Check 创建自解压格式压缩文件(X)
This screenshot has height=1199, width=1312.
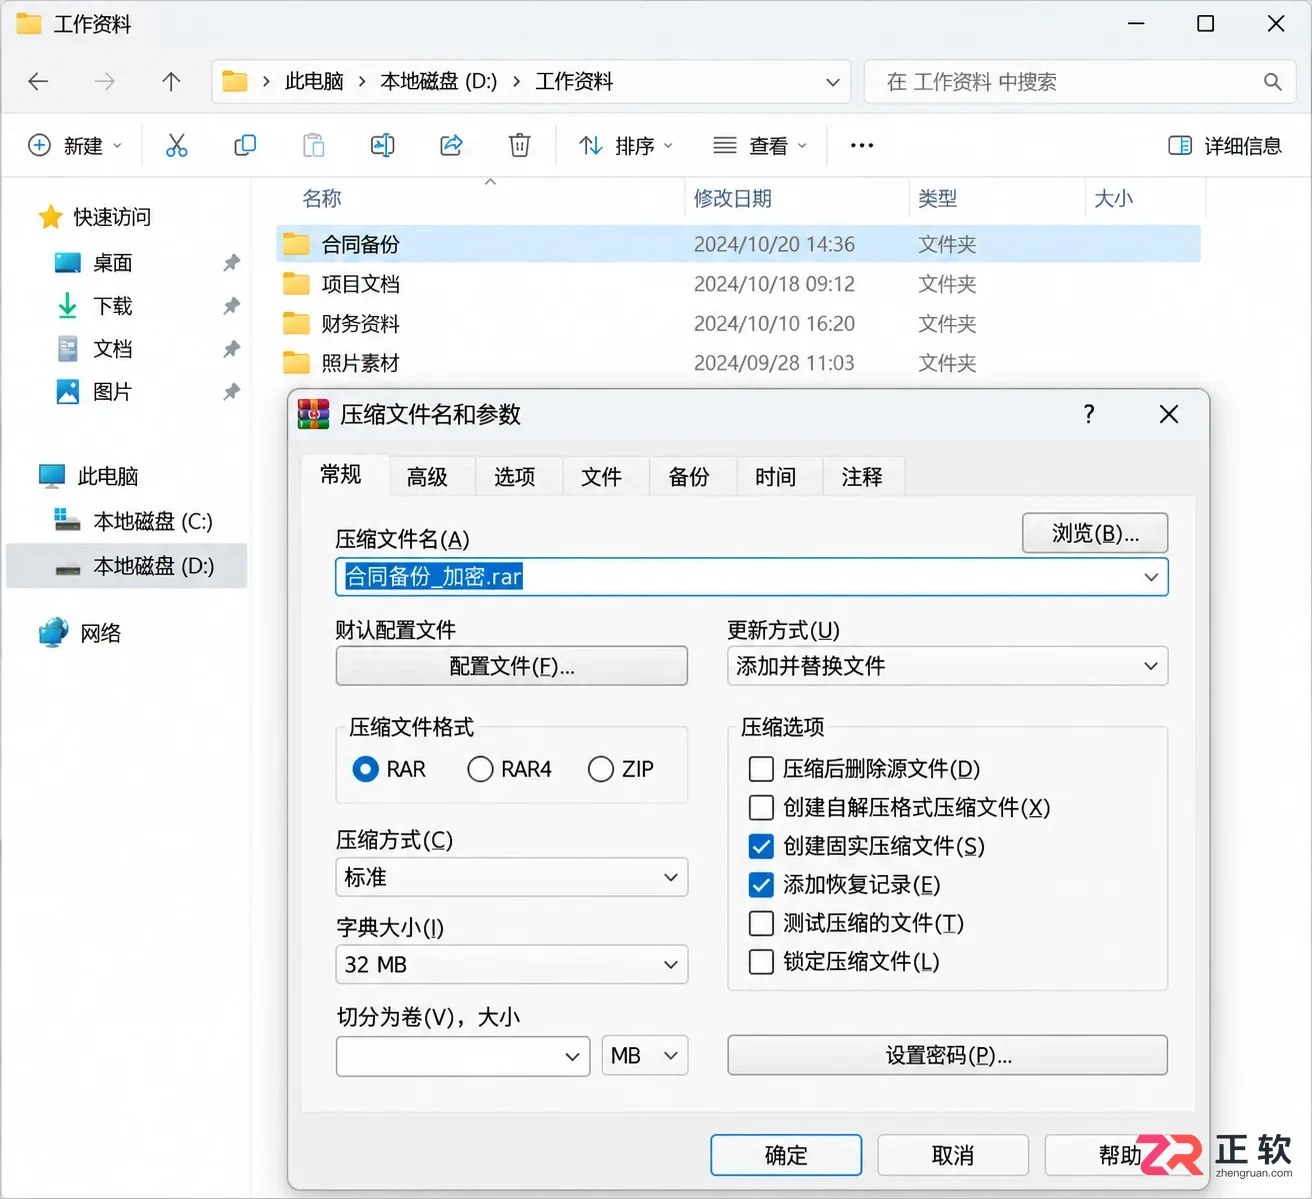pyautogui.click(x=761, y=807)
